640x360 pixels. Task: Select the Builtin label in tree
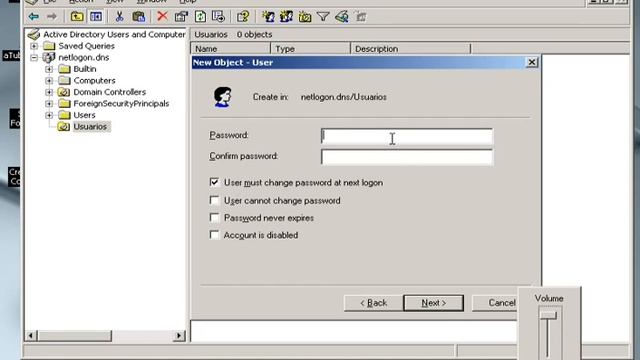[85, 69]
